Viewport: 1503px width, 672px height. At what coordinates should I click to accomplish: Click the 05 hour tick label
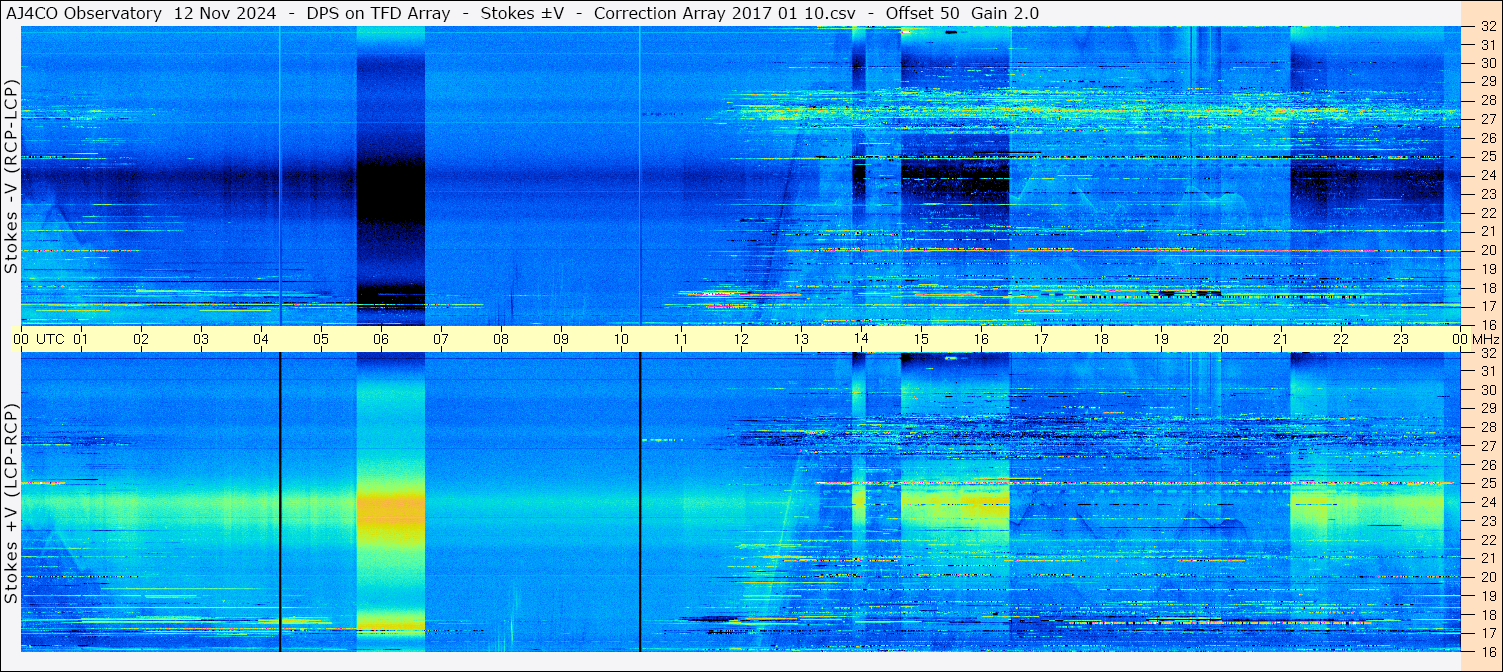point(321,339)
